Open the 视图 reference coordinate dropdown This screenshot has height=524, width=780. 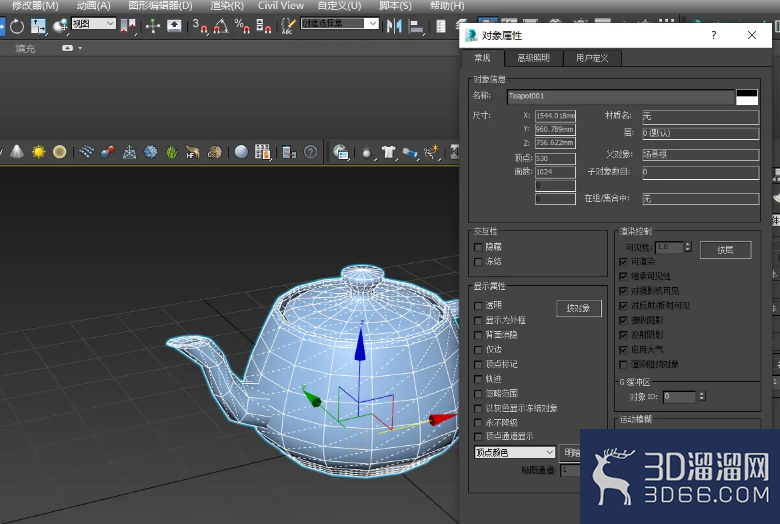pyautogui.click(x=94, y=23)
